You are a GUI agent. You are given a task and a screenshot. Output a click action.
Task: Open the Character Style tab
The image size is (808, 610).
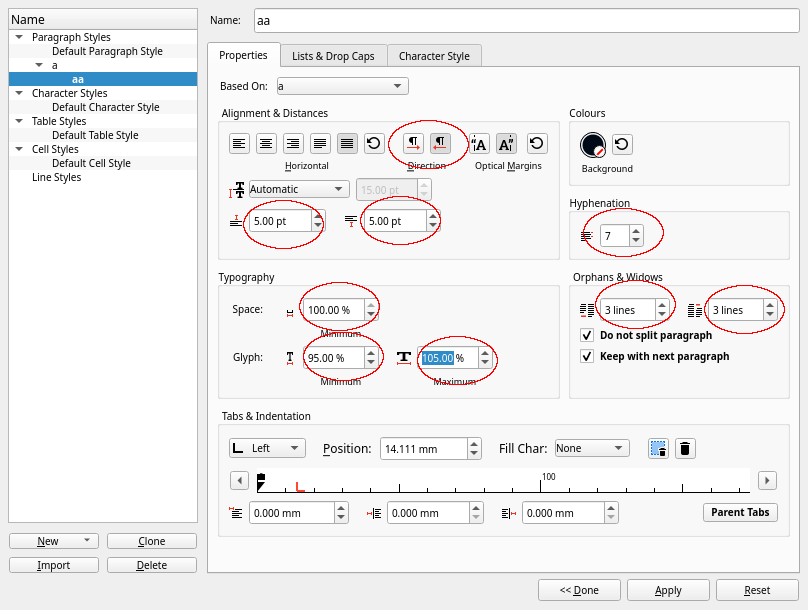(x=434, y=56)
